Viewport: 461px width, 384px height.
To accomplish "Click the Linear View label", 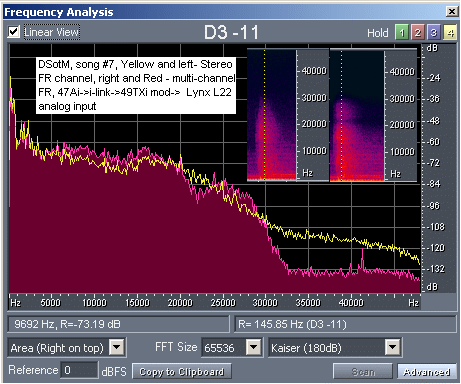I will pos(51,32).
